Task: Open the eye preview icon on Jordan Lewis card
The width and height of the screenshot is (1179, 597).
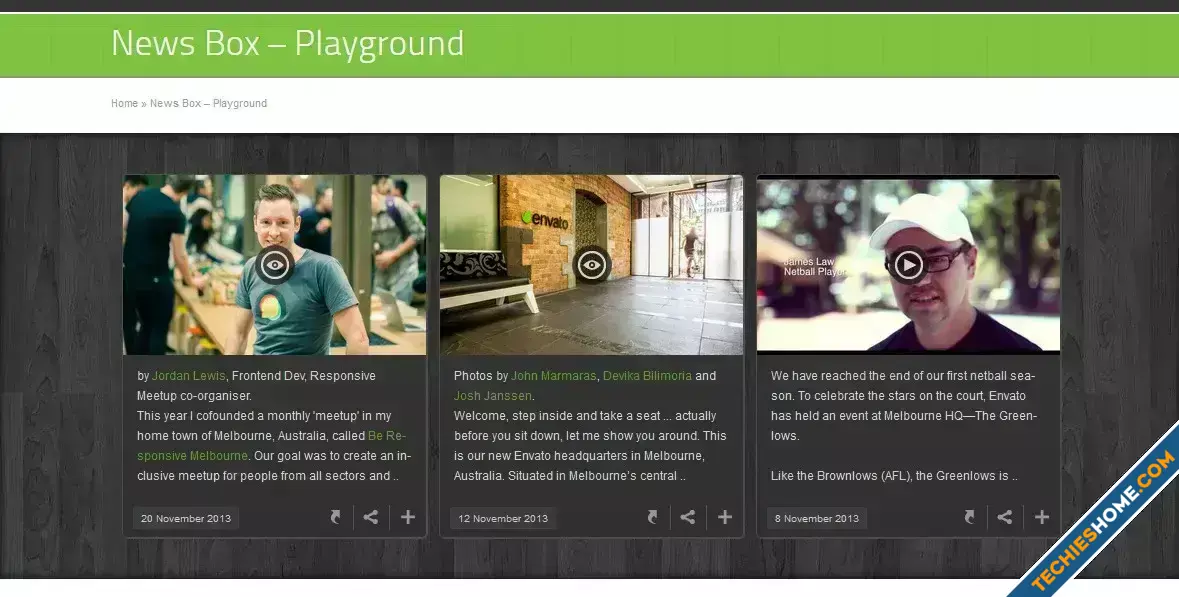Action: tap(274, 265)
